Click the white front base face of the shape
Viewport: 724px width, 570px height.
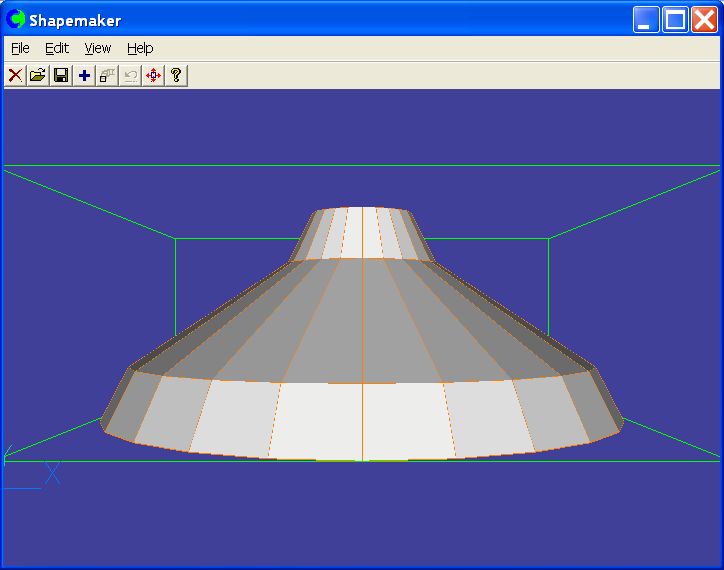click(362, 420)
